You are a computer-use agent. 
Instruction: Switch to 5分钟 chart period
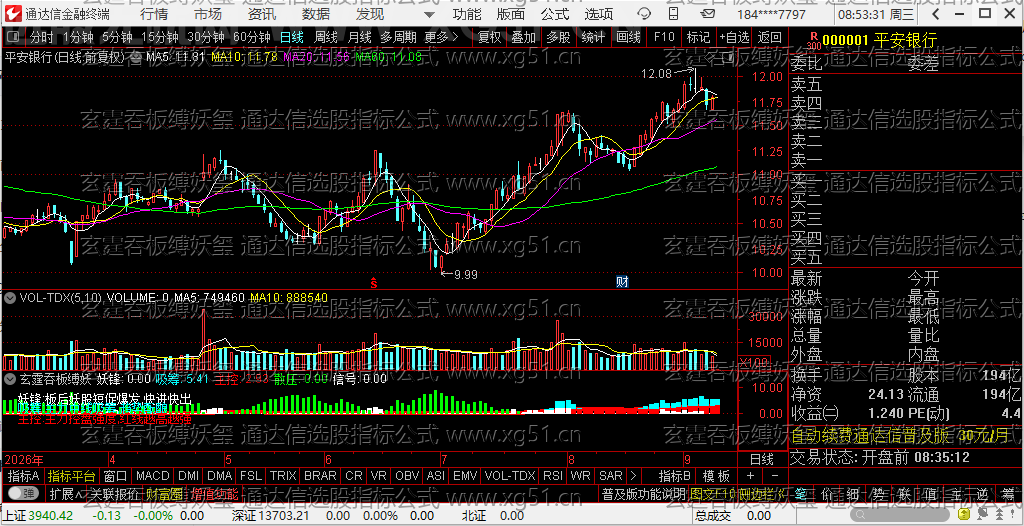117,37
